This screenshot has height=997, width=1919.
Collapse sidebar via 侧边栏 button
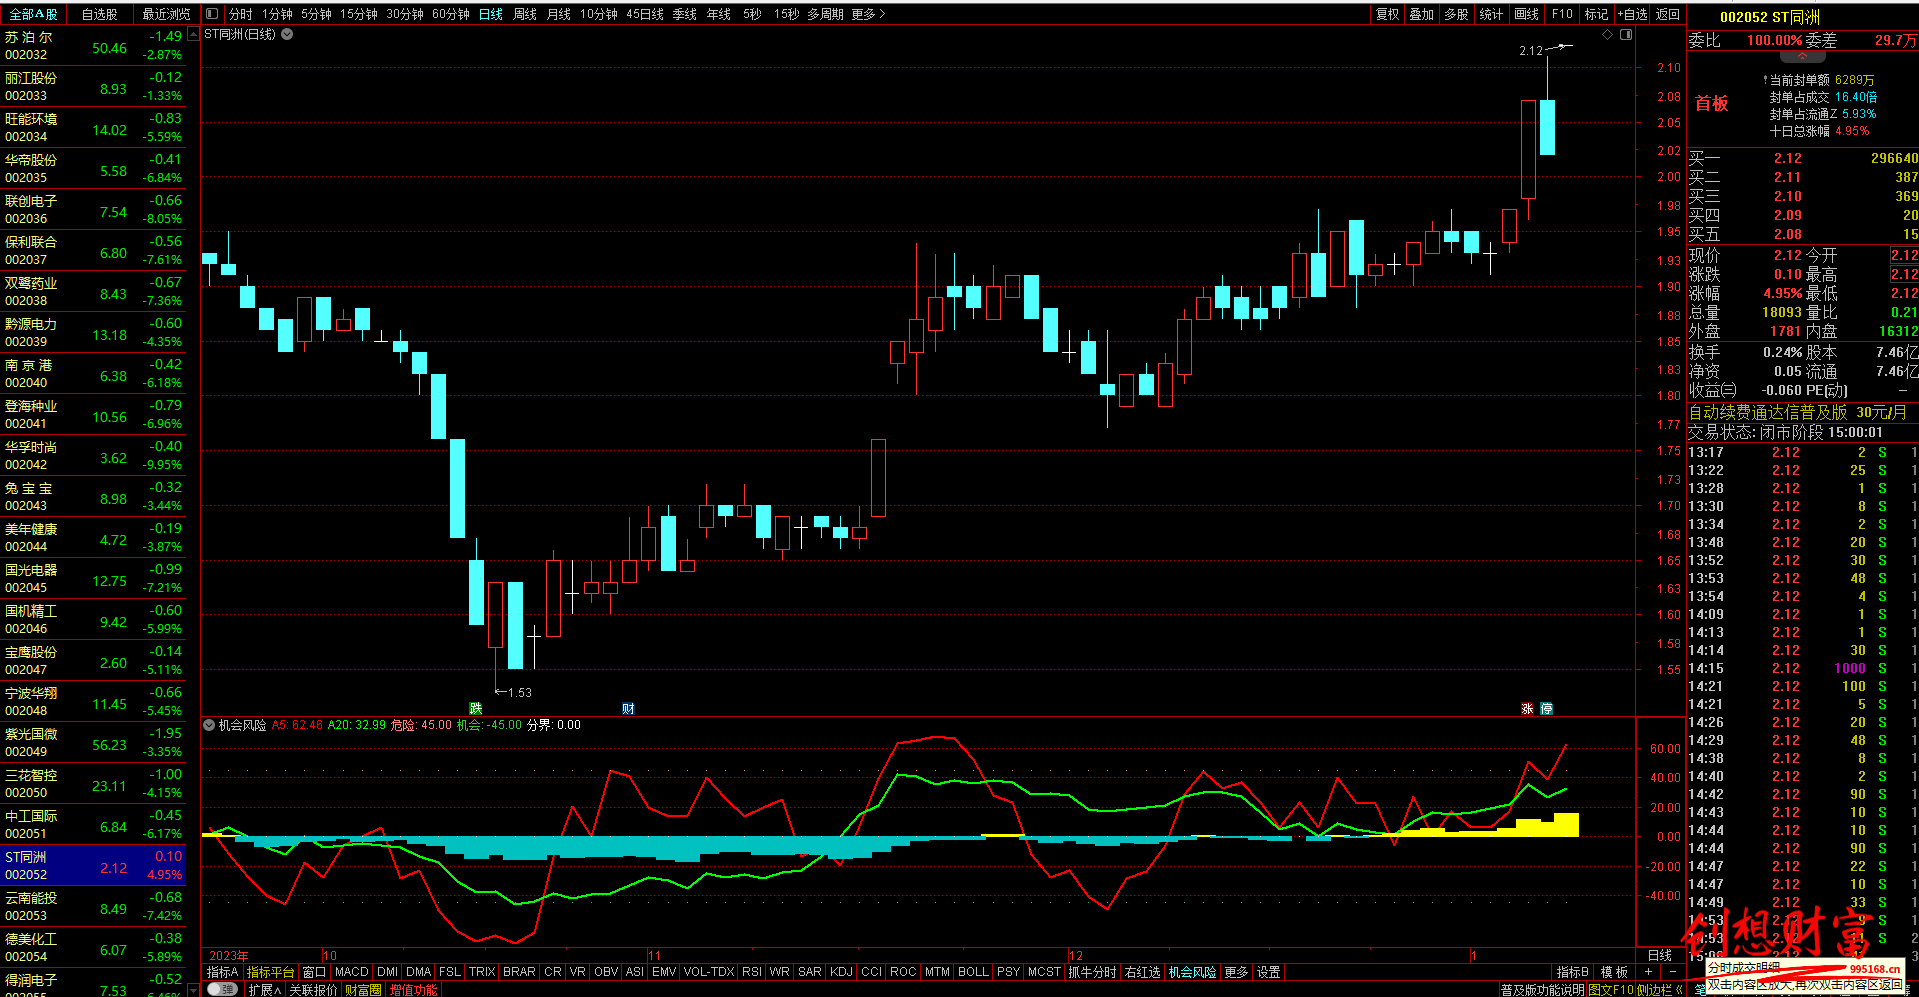coord(1659,989)
